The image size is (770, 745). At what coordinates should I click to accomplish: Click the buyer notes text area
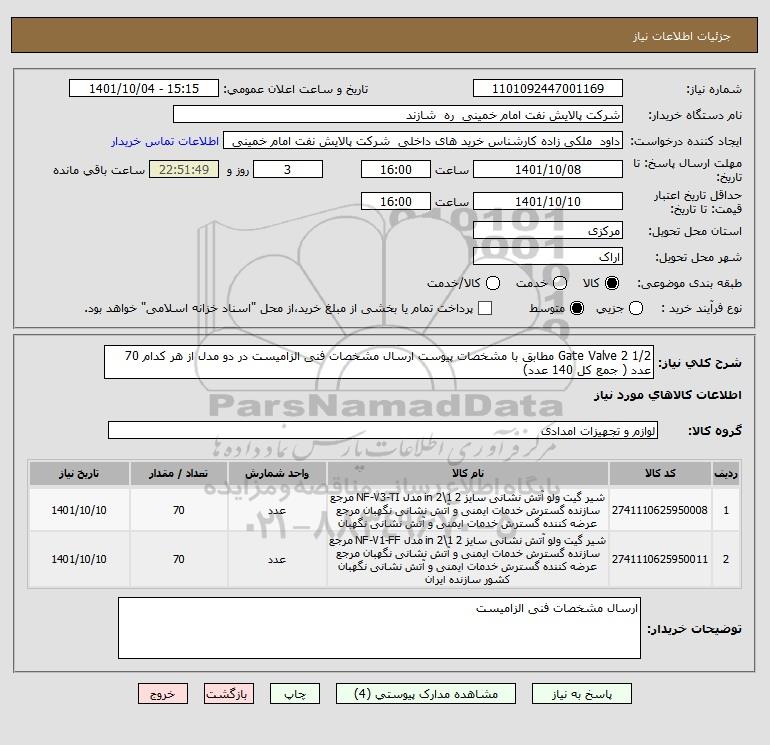click(x=379, y=628)
